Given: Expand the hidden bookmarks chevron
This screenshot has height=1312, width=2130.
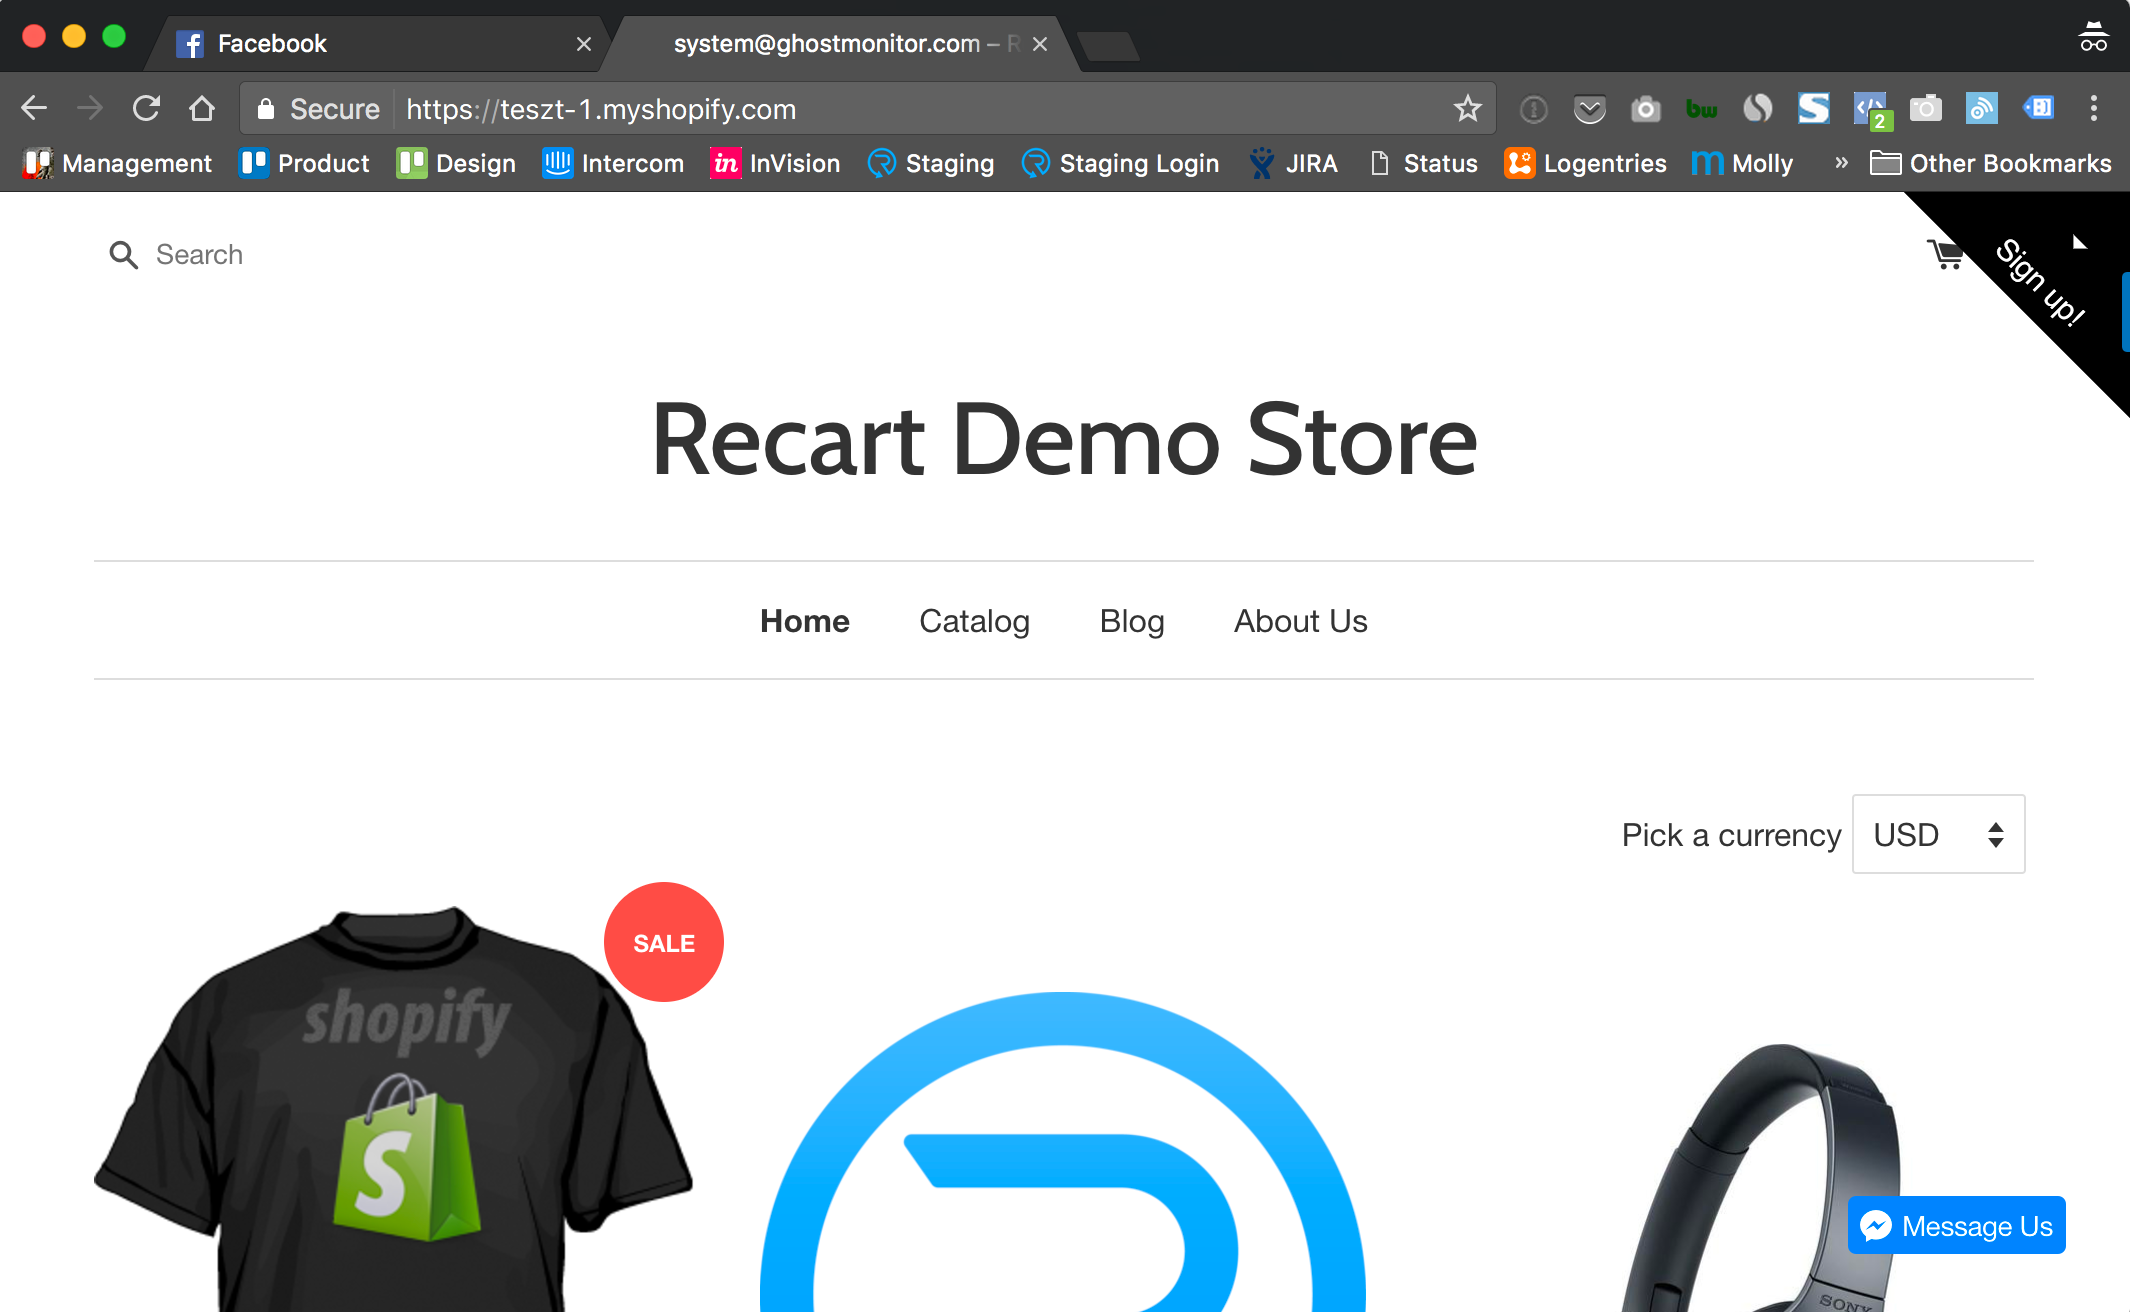Looking at the screenshot, I should pos(1841,163).
